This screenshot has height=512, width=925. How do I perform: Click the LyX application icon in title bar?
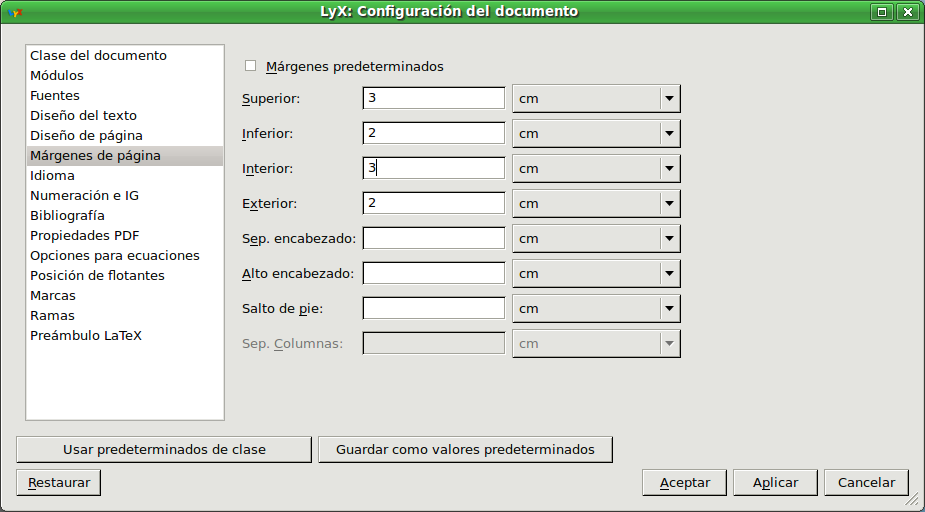(15, 12)
